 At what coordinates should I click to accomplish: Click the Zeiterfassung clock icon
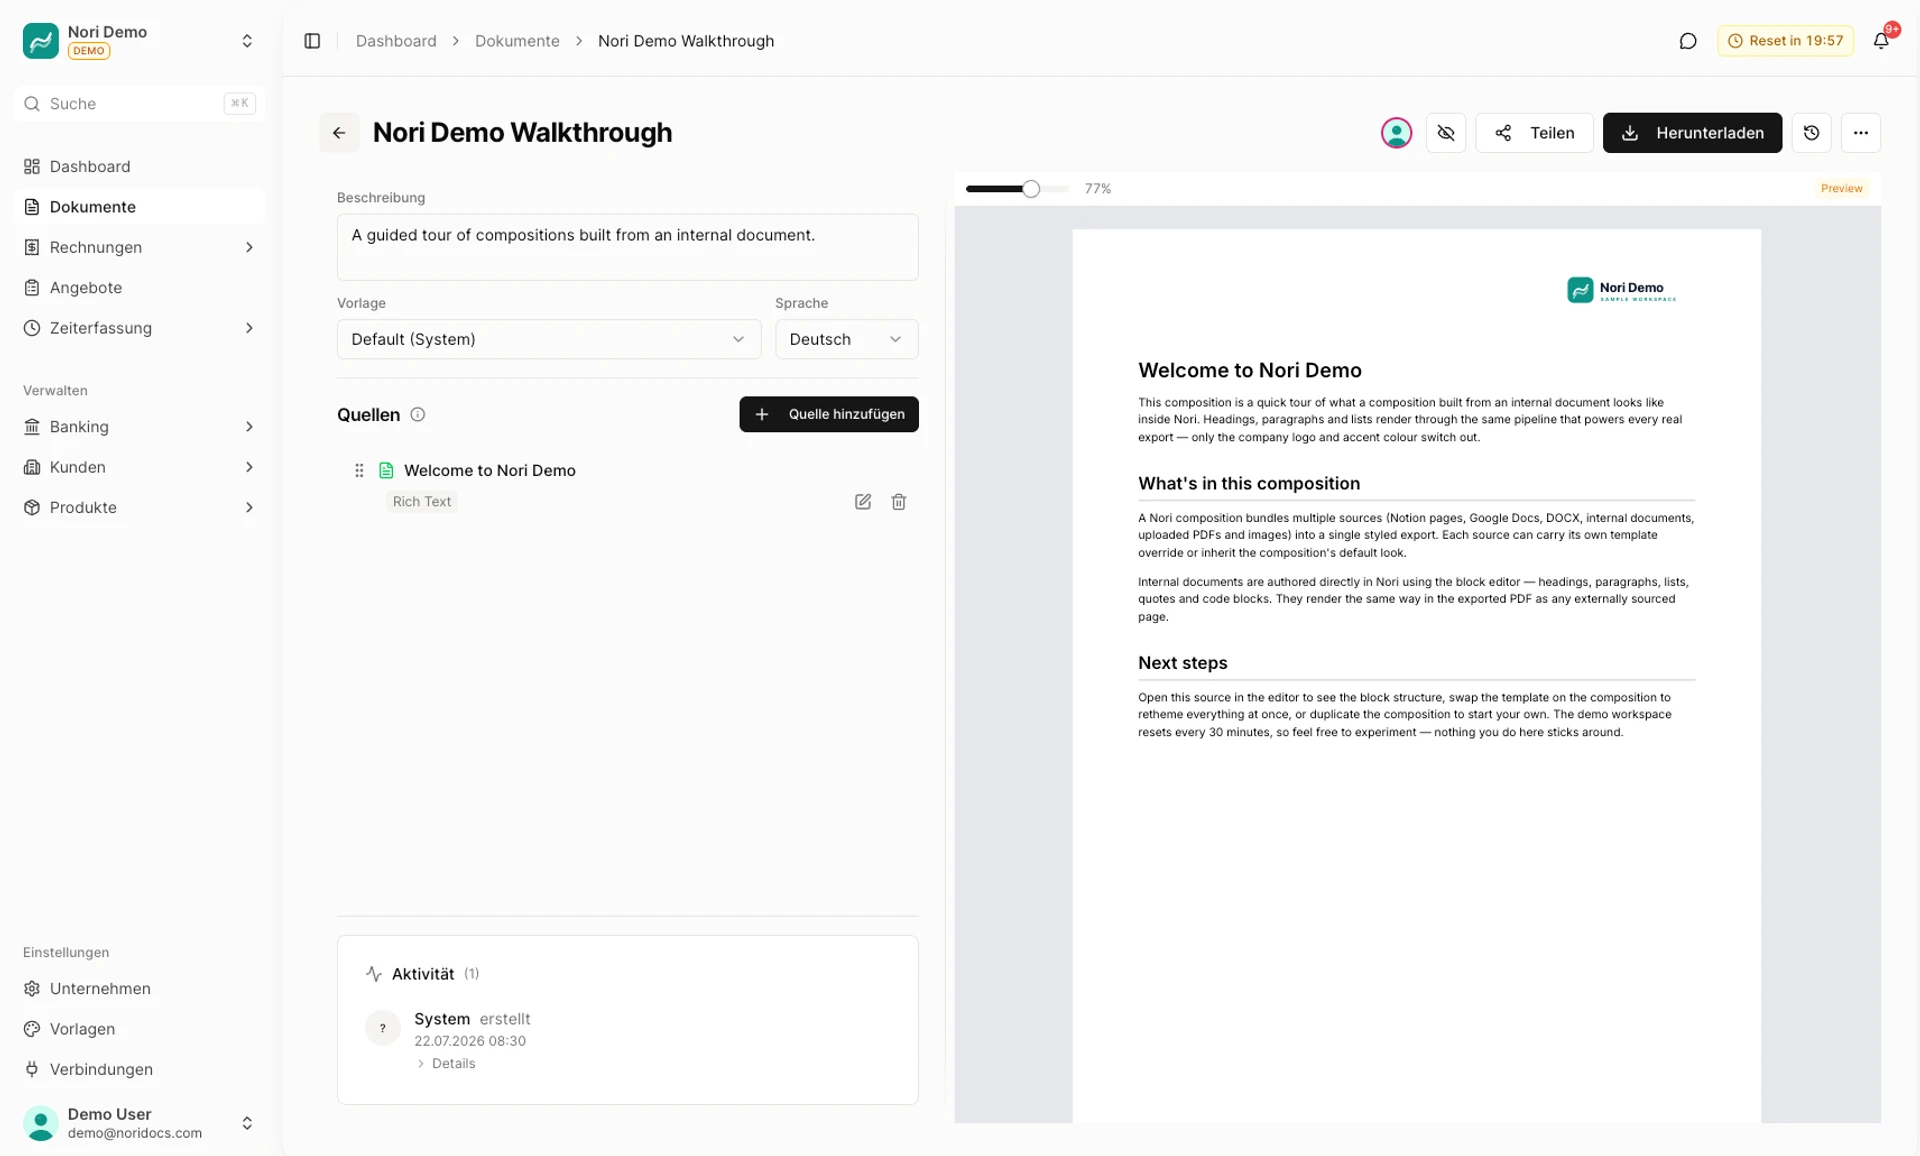click(x=32, y=328)
